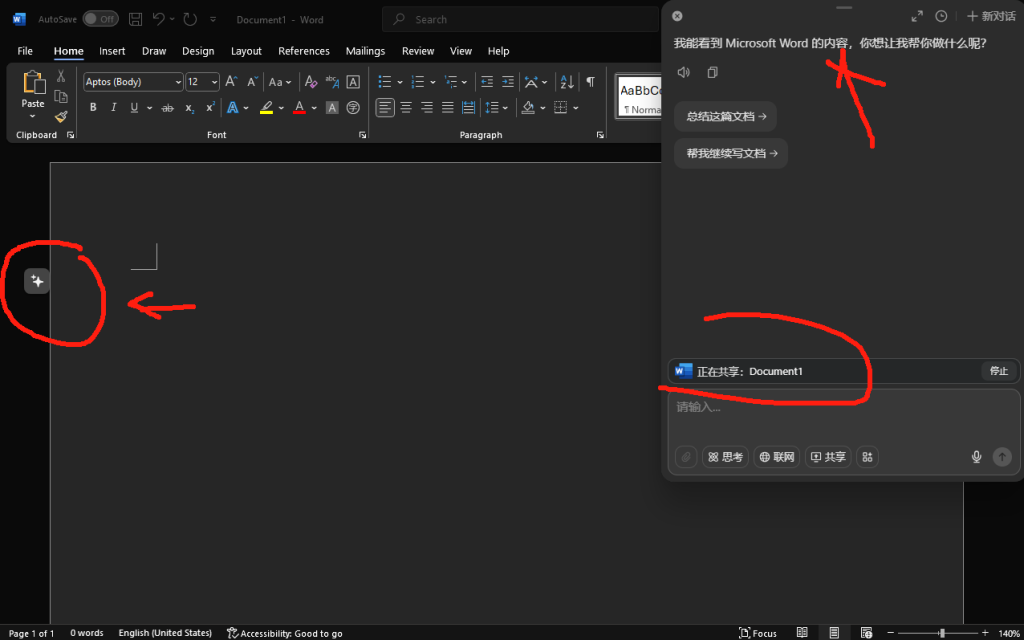Image resolution: width=1024 pixels, height=640 pixels.
Task: Save the document with the floppy icon
Action: coord(135,20)
